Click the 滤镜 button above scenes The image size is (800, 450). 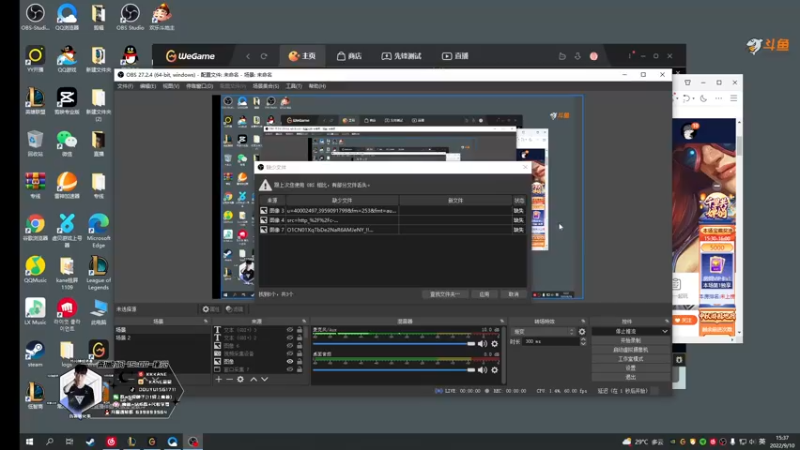[x=235, y=309]
